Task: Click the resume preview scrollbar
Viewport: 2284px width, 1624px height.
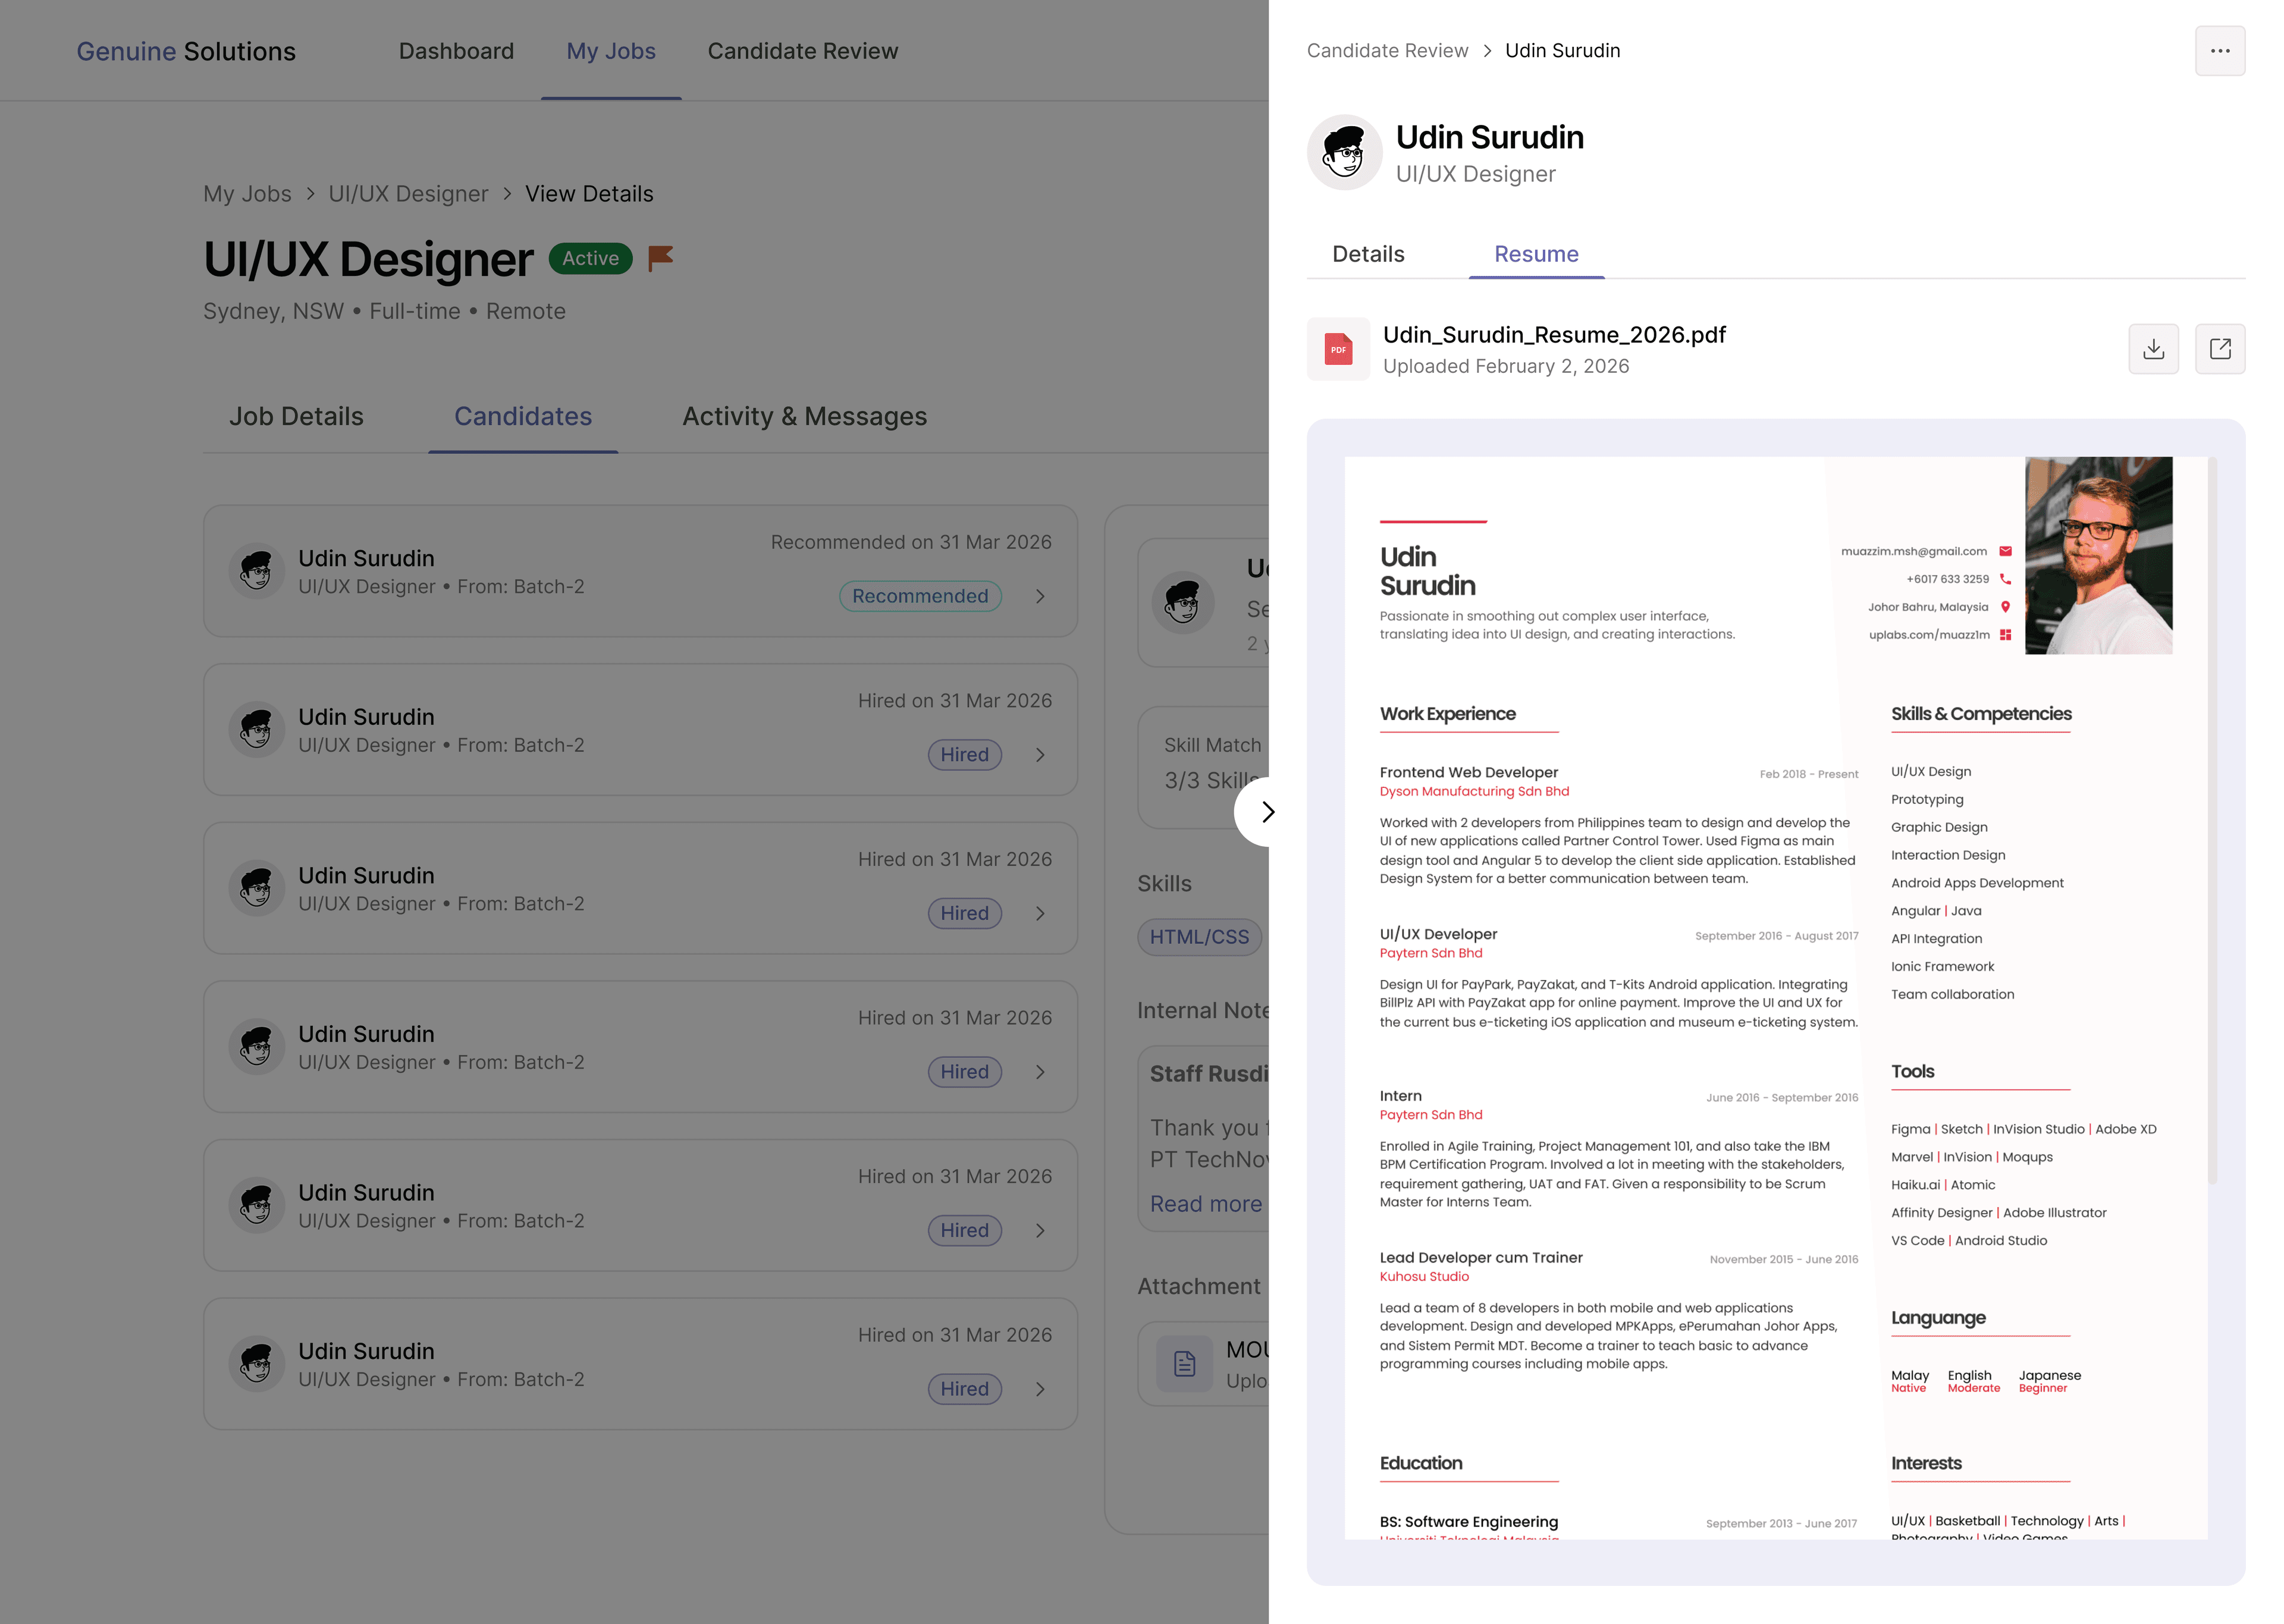Action: click(x=2212, y=820)
